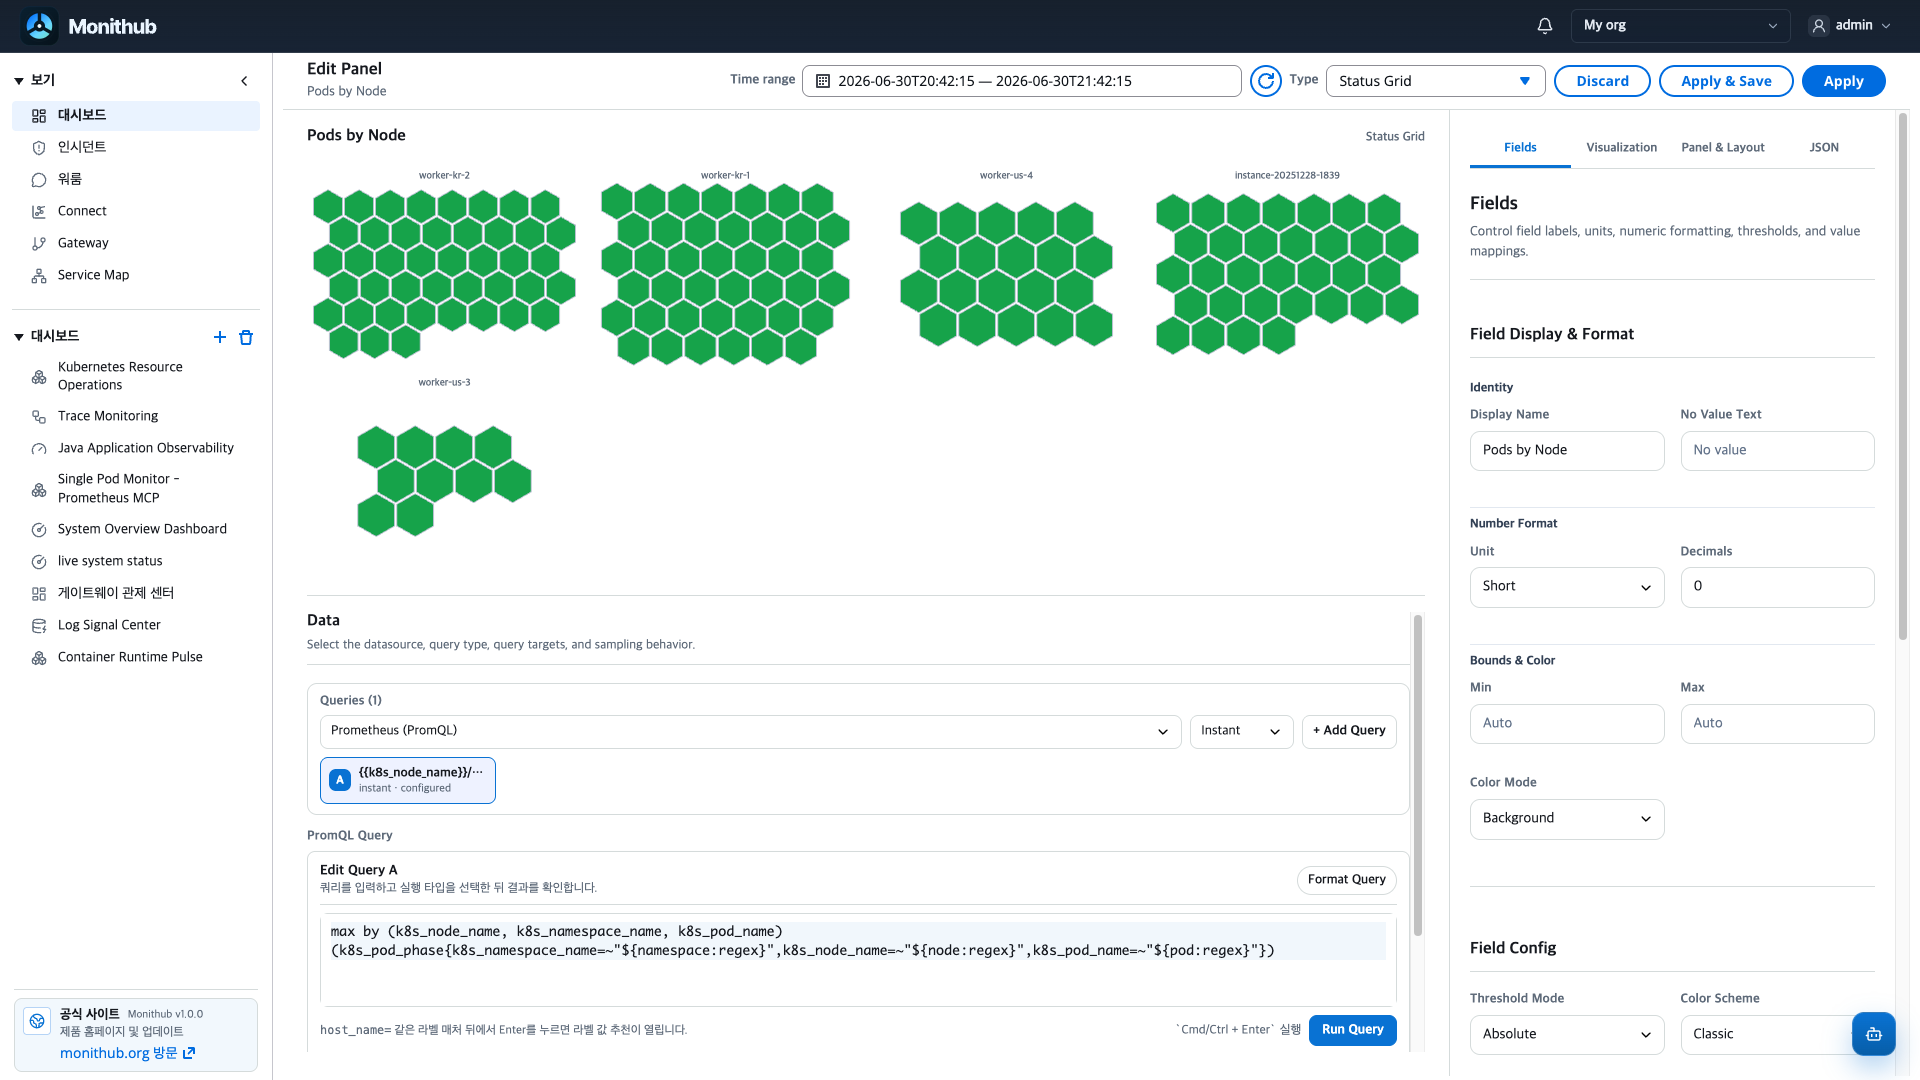Add a new dashboard with plus icon

click(220, 337)
